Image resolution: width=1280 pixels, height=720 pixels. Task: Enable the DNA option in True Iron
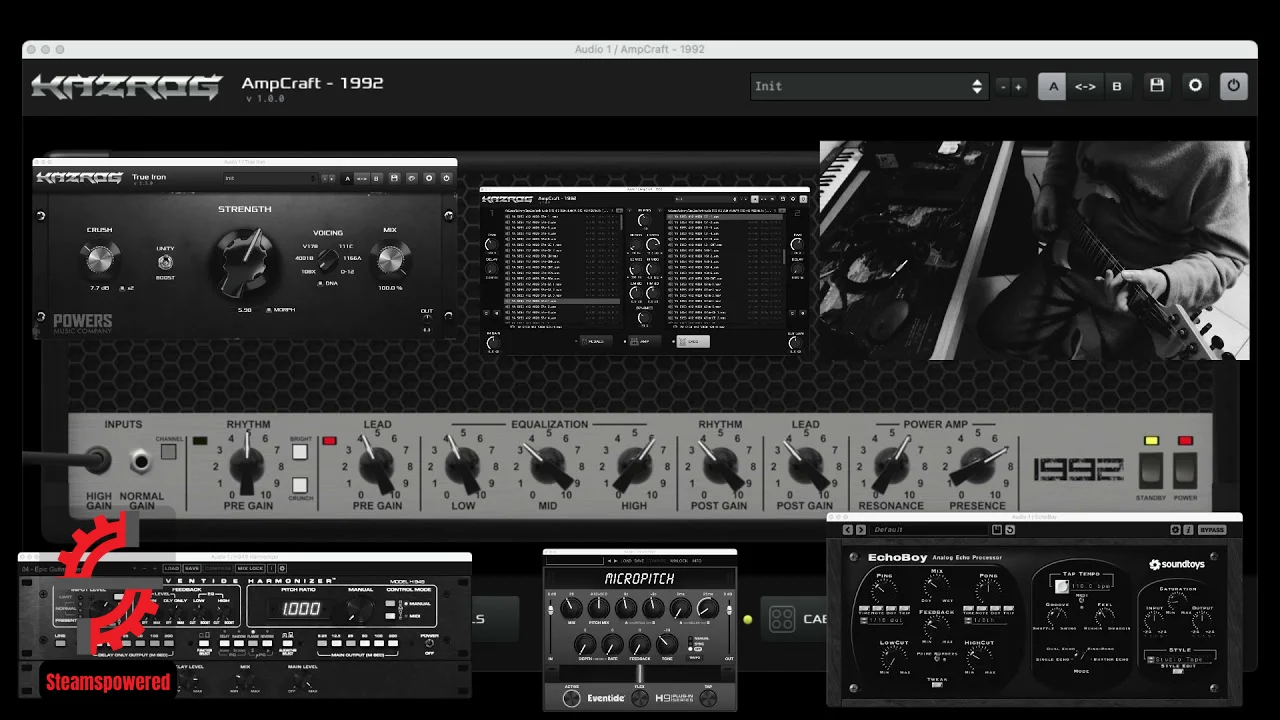point(320,283)
